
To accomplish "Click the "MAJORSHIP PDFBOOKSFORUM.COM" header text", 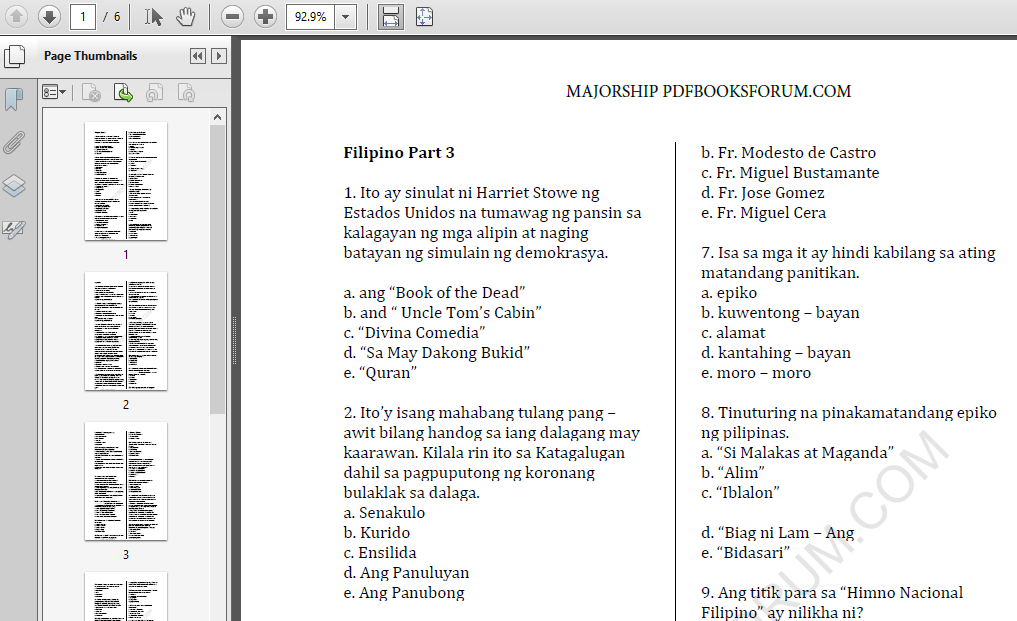I will click(708, 91).
